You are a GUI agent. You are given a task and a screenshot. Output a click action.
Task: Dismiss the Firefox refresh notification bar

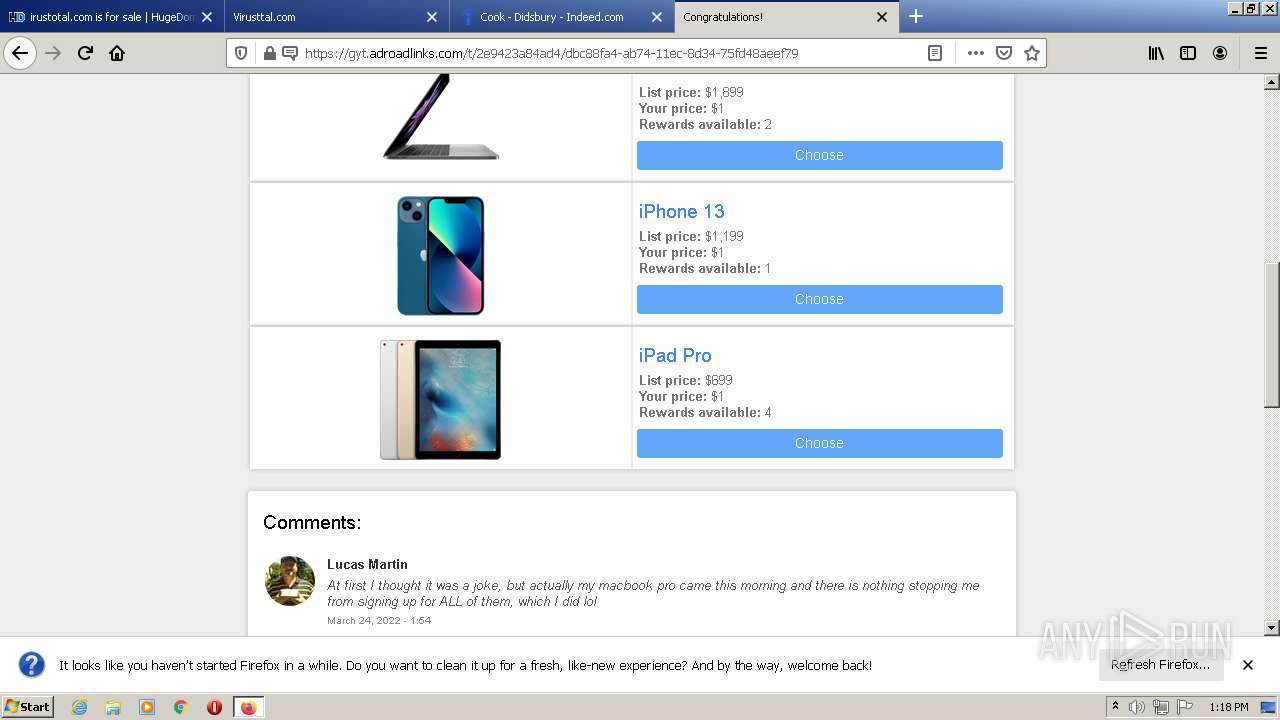point(1247,665)
